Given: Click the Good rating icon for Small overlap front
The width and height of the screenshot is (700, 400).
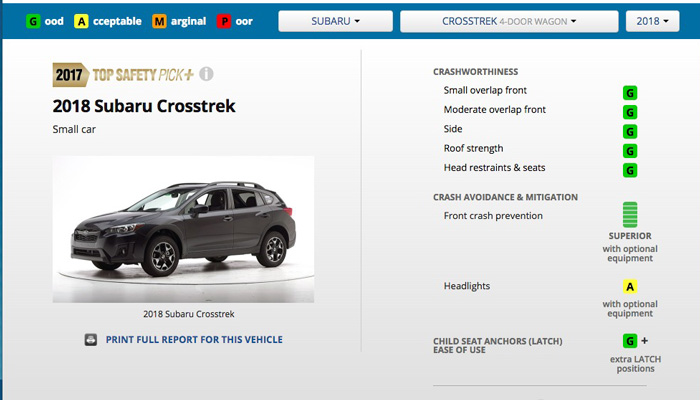Looking at the screenshot, I should (630, 93).
